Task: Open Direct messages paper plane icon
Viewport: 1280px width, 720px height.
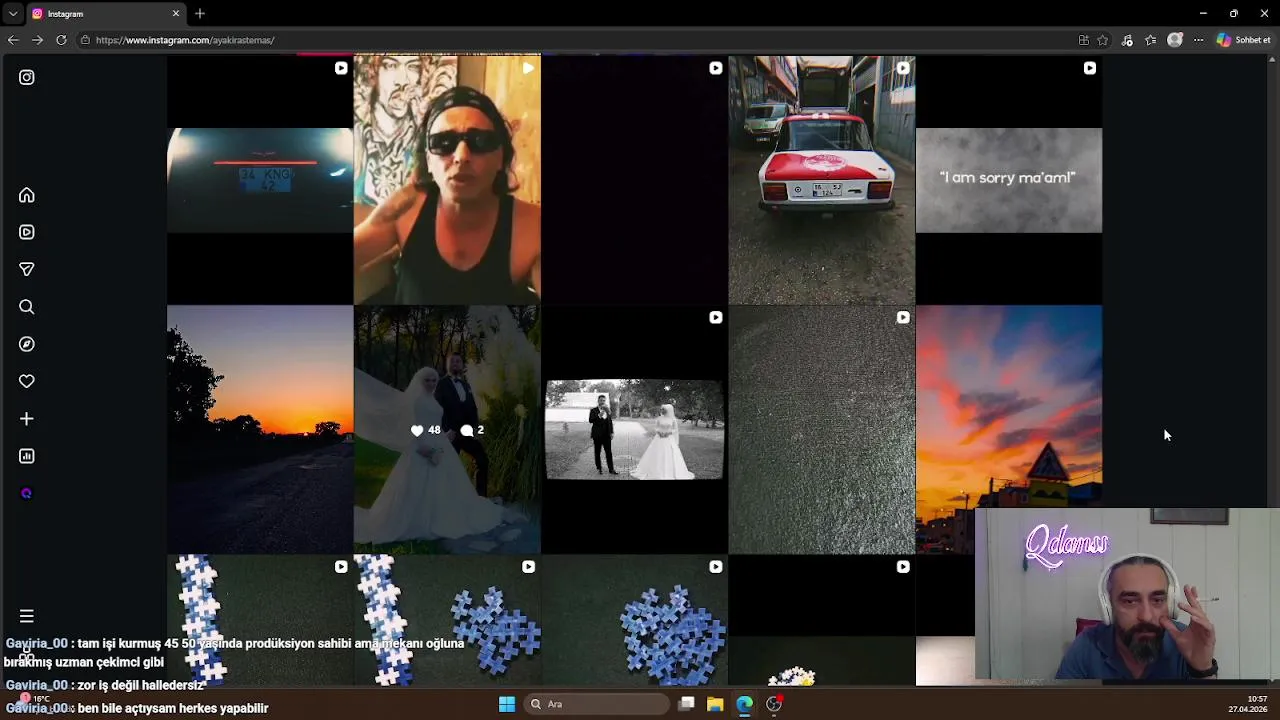Action: point(27,269)
